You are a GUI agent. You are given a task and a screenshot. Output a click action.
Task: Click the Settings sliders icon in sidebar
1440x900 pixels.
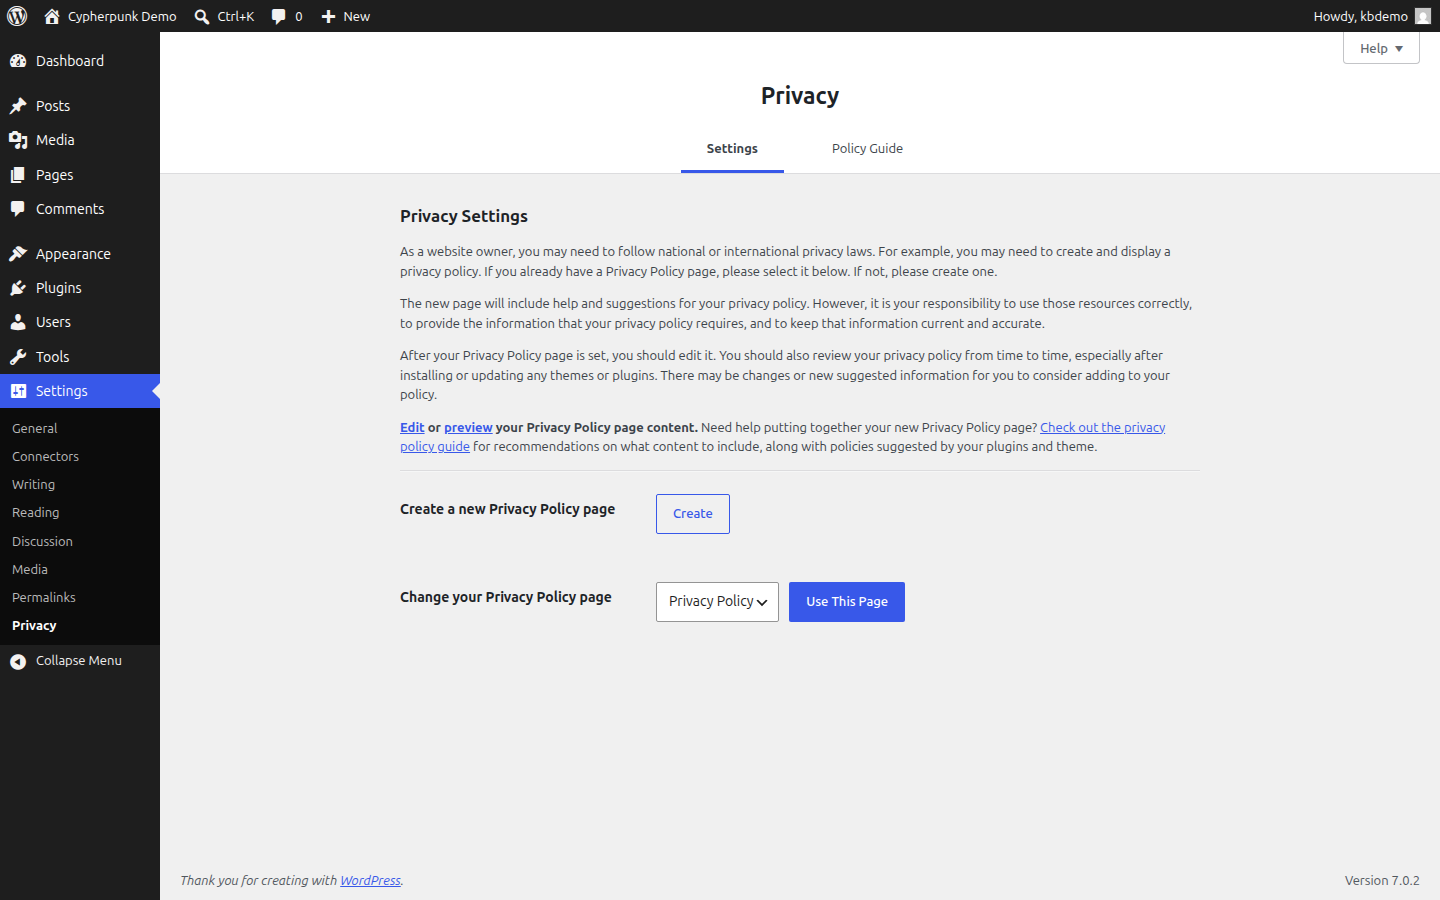18,391
